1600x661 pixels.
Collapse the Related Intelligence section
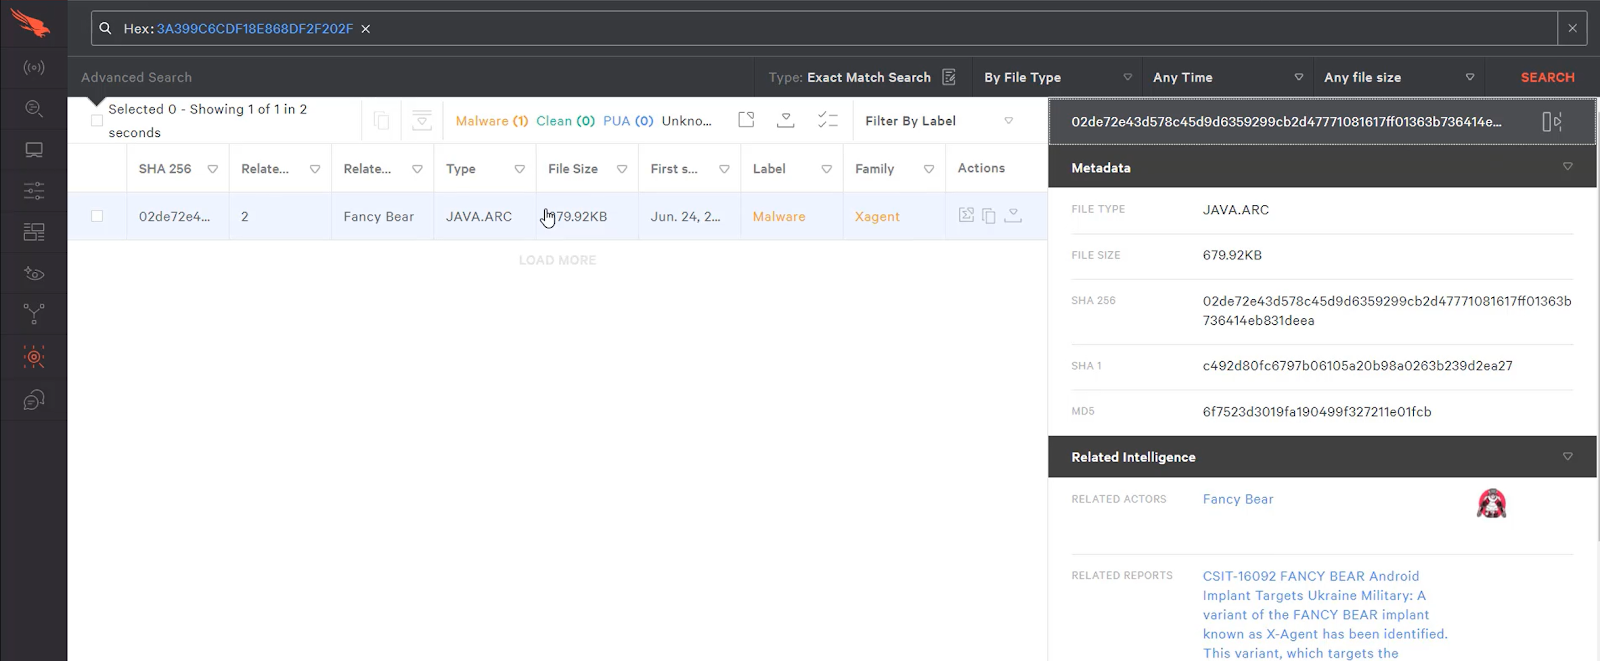pyautogui.click(x=1567, y=456)
